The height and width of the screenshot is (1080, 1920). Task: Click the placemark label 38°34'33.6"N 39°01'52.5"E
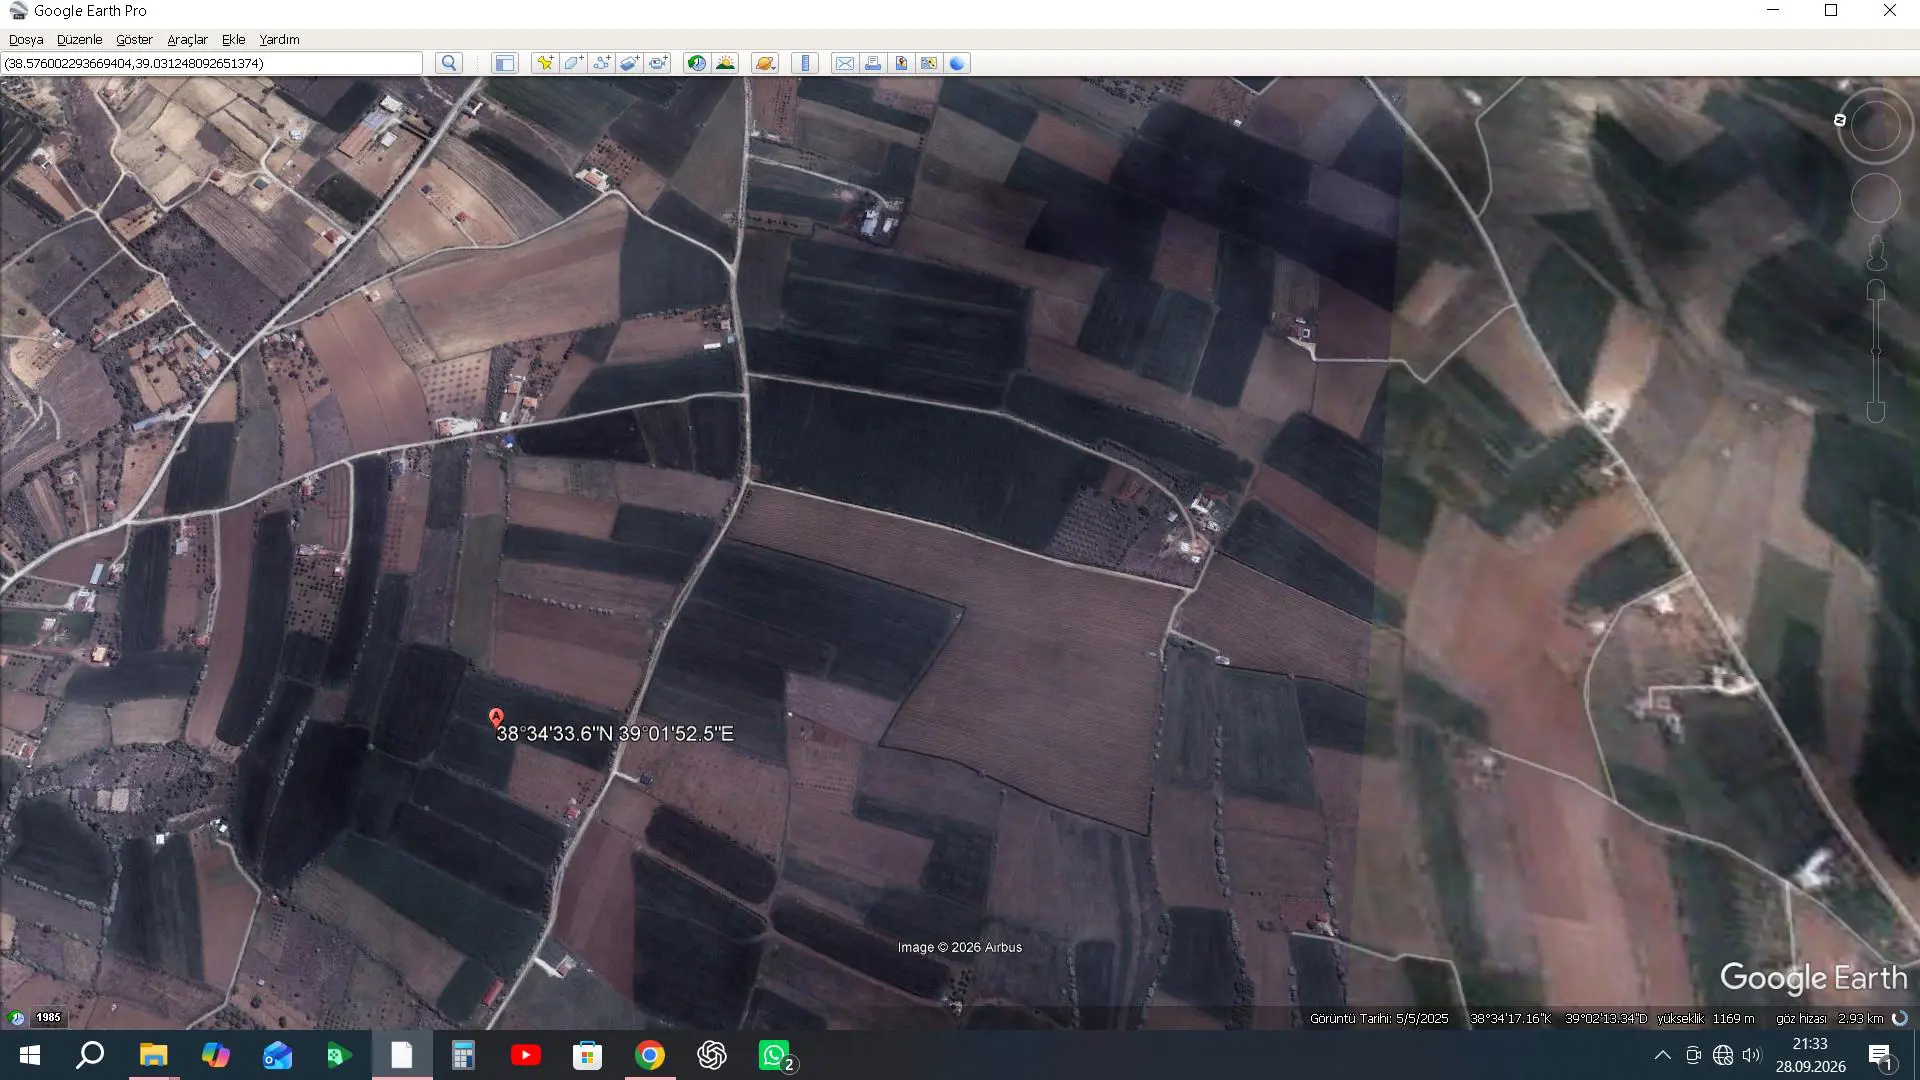pos(615,734)
